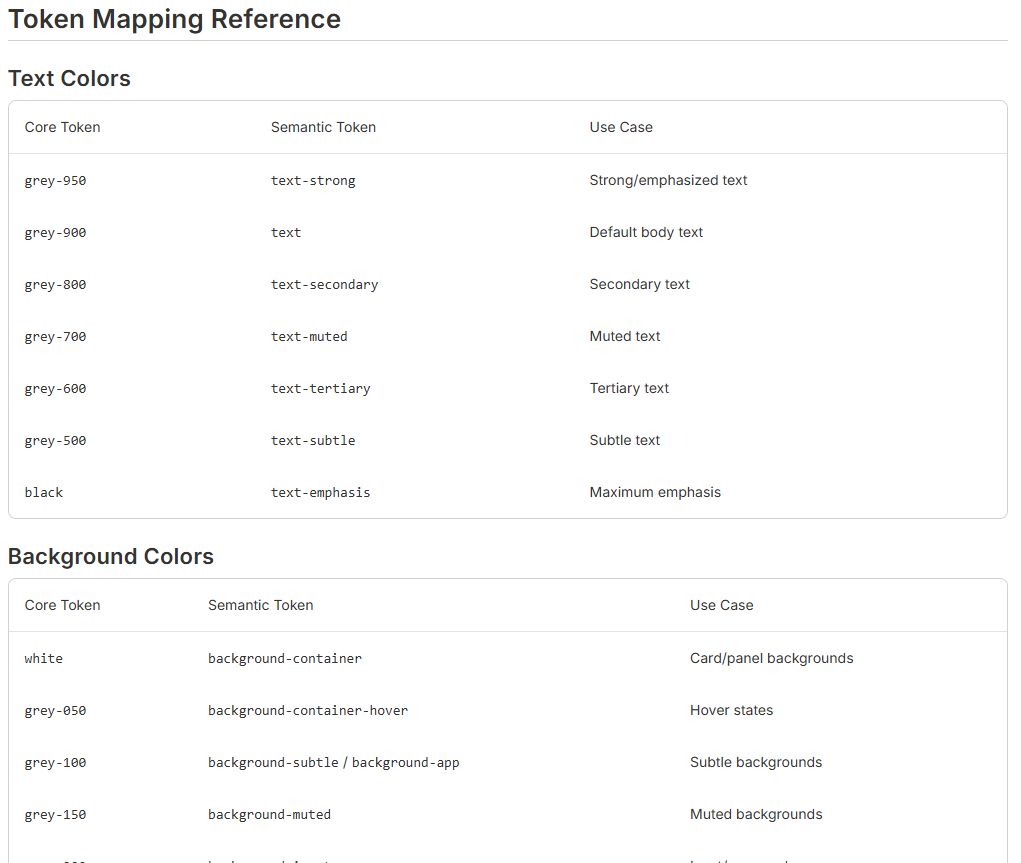
Task: Click 'Card/panel backgrounds' use case
Action: (772, 658)
